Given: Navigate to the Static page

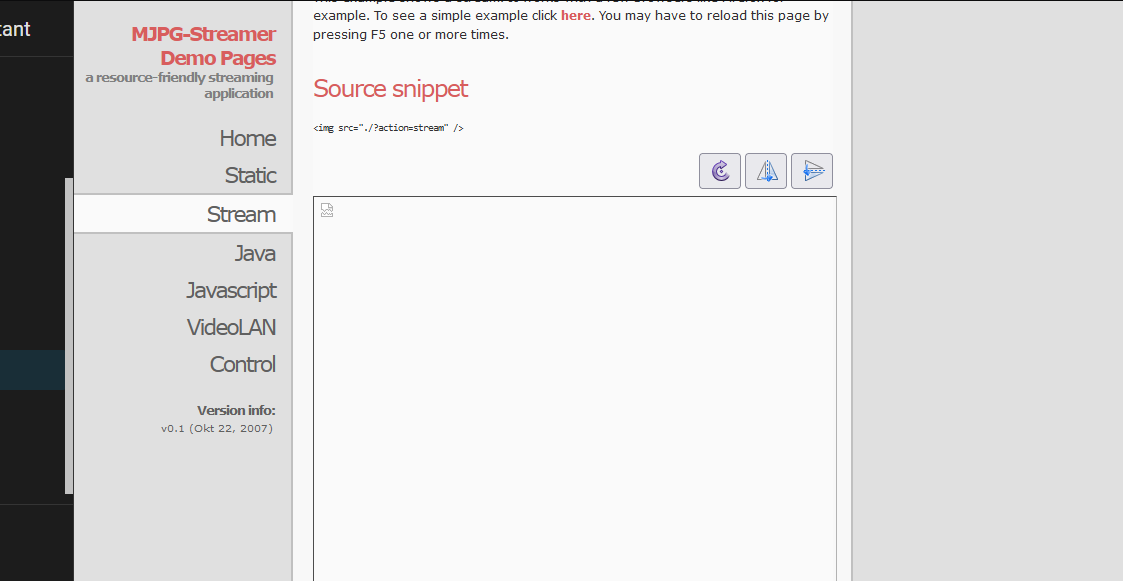Looking at the screenshot, I should (x=251, y=175).
